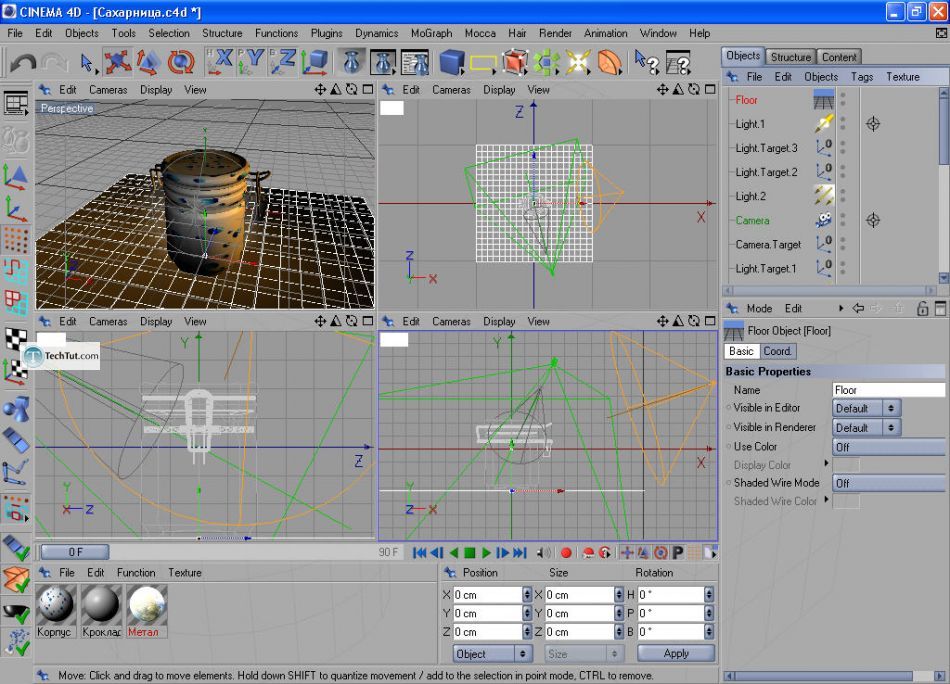Click target tag on Light.1 row
This screenshot has width=950, height=684.
point(873,124)
